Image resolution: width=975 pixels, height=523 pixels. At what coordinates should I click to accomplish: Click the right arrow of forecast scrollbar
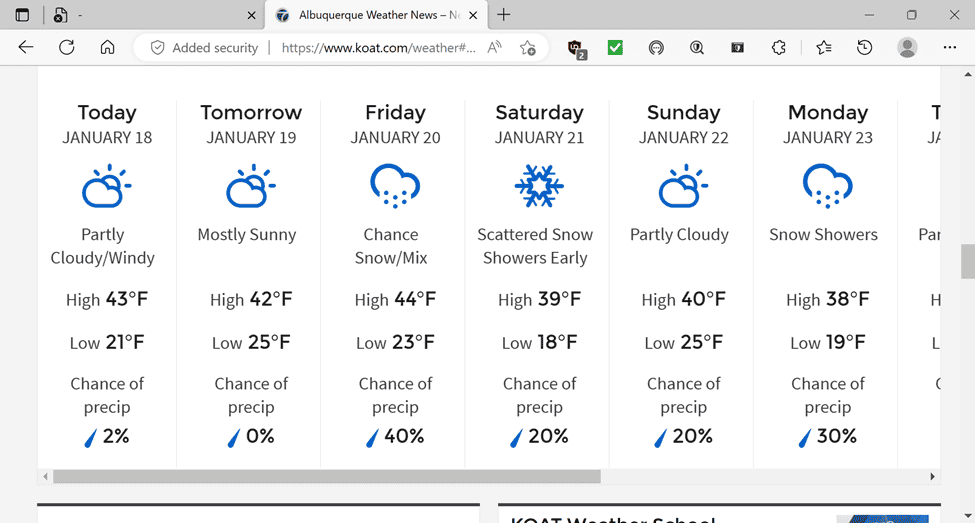click(x=932, y=476)
